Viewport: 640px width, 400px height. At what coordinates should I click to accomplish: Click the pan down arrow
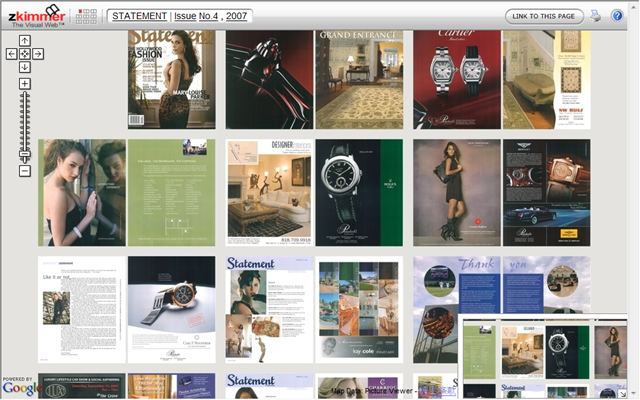point(25,67)
